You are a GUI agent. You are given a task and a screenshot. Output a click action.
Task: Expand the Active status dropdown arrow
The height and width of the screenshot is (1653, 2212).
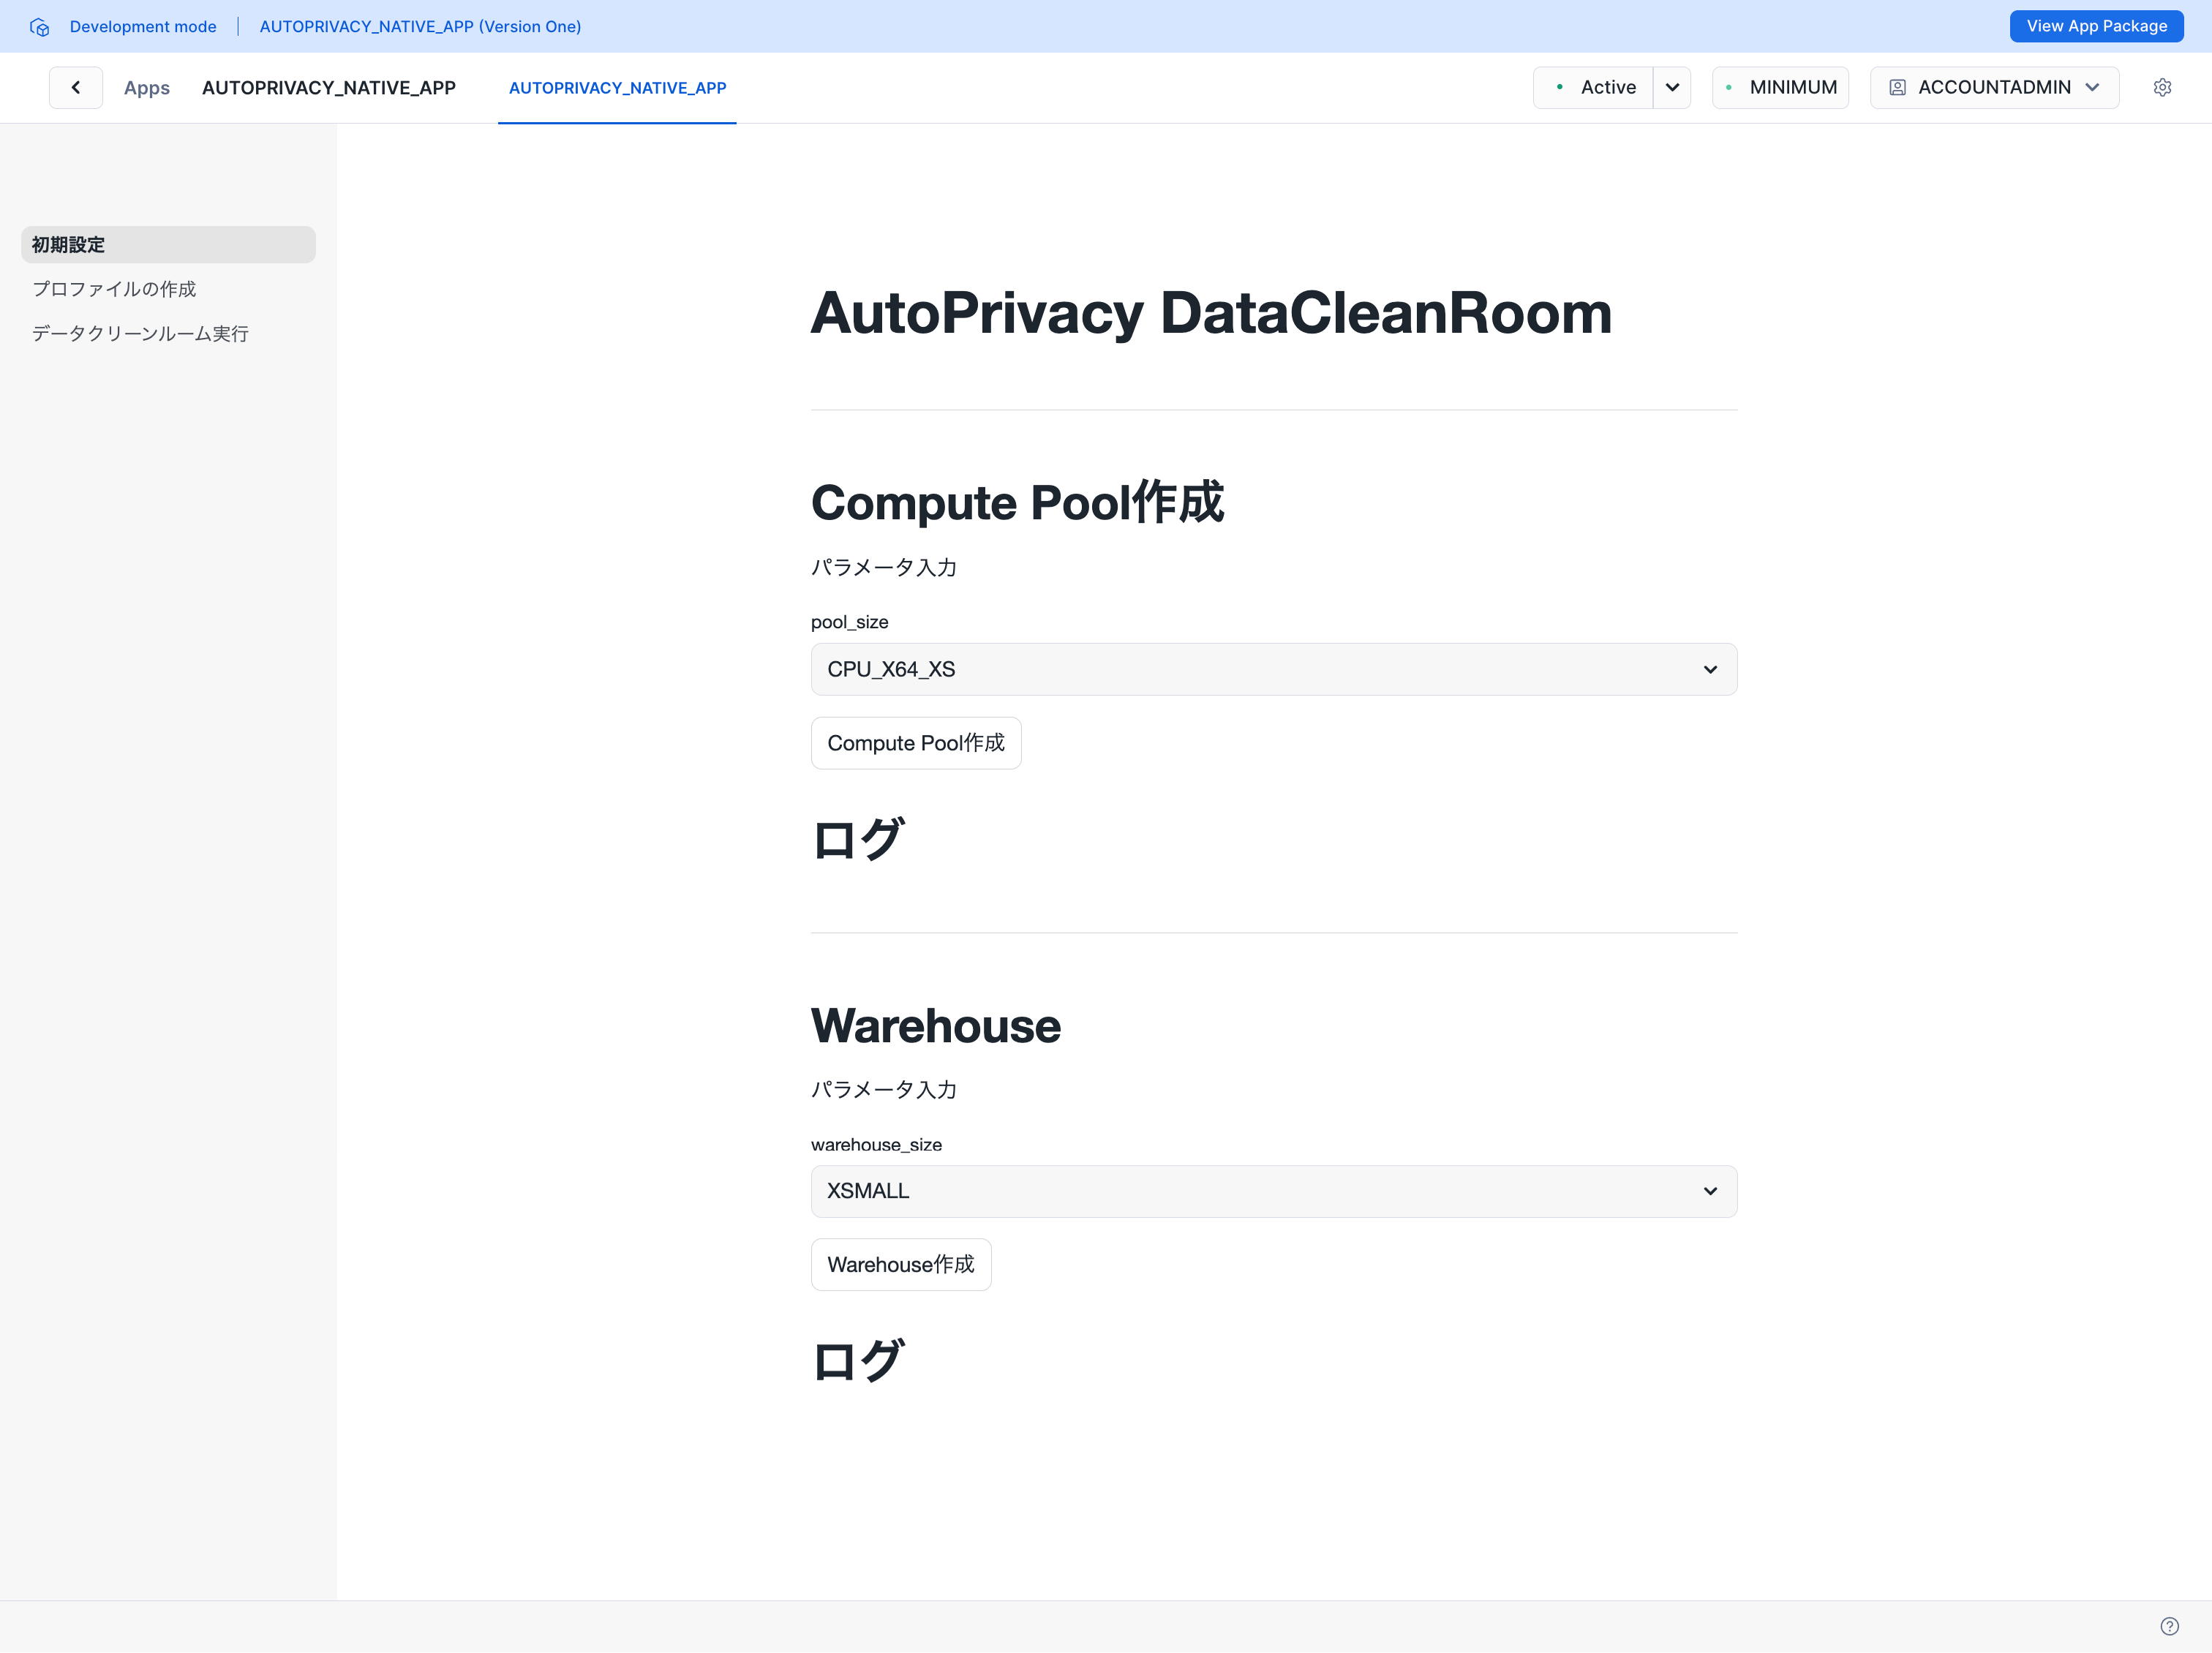point(1672,88)
